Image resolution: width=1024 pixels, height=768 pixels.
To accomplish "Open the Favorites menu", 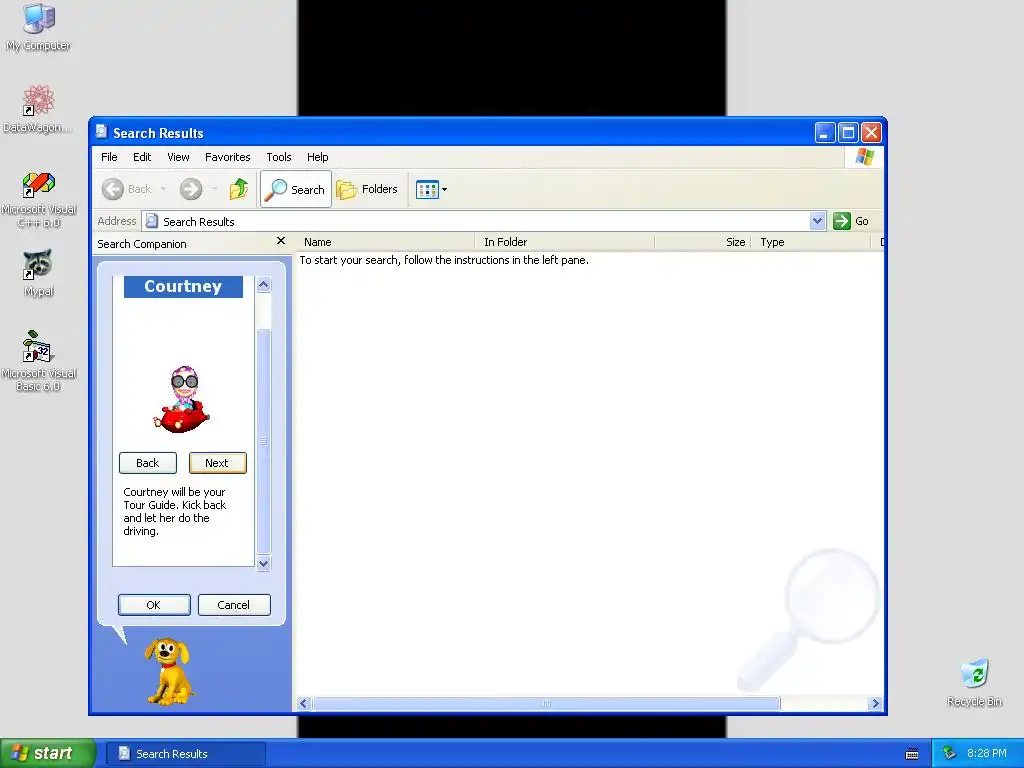I will pyautogui.click(x=227, y=157).
